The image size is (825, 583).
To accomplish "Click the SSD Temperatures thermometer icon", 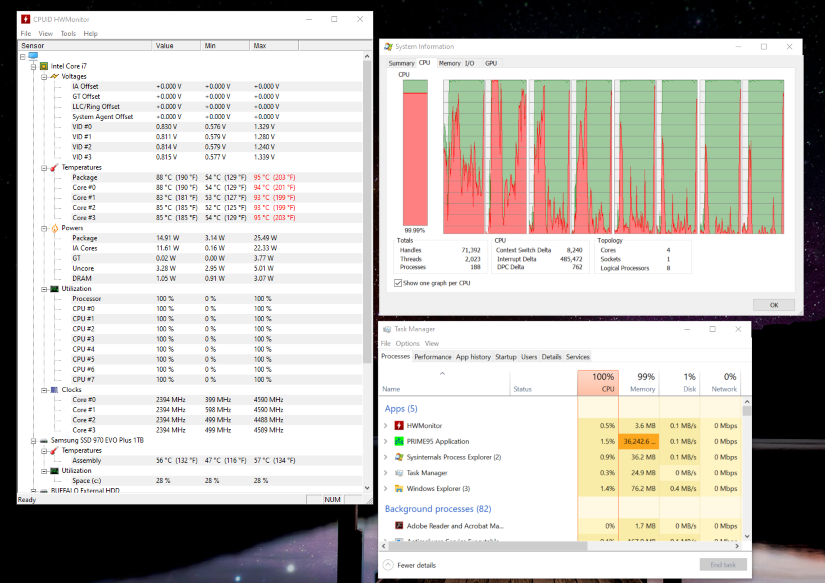I will tap(54, 451).
